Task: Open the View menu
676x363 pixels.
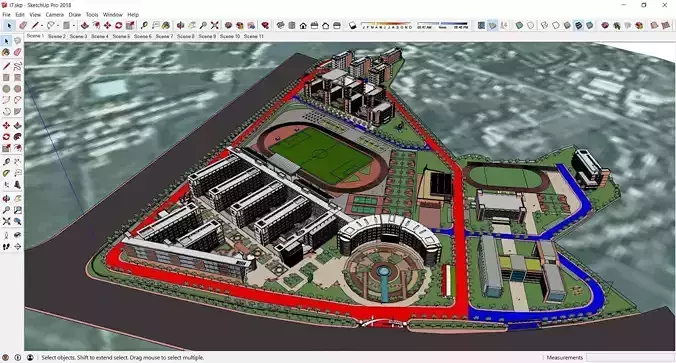Action: [x=35, y=14]
